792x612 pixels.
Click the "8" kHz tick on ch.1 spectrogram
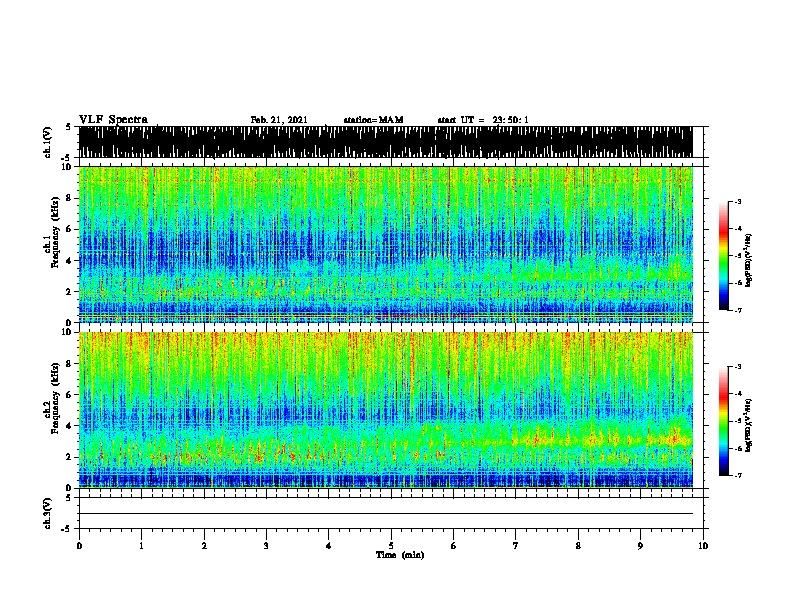coord(70,198)
